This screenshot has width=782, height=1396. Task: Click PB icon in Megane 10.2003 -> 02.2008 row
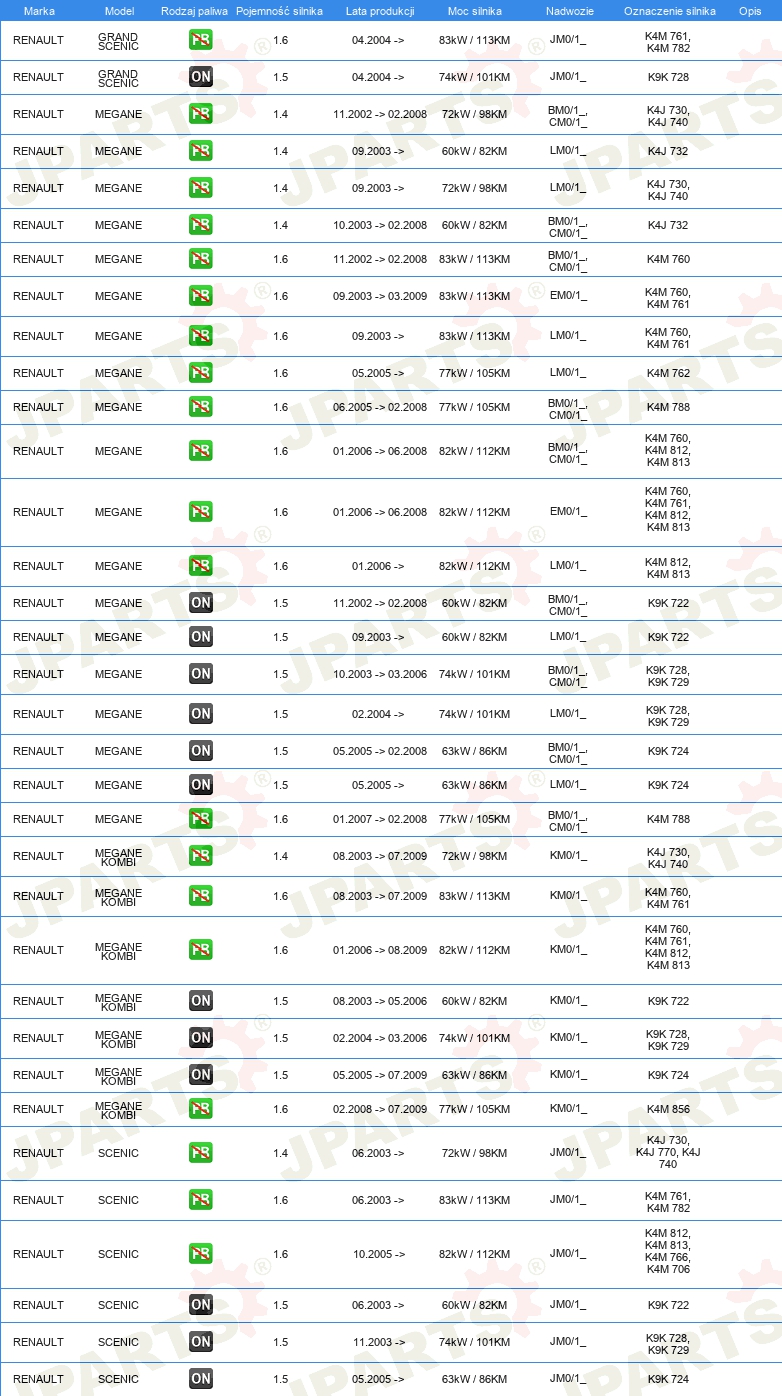(201, 225)
